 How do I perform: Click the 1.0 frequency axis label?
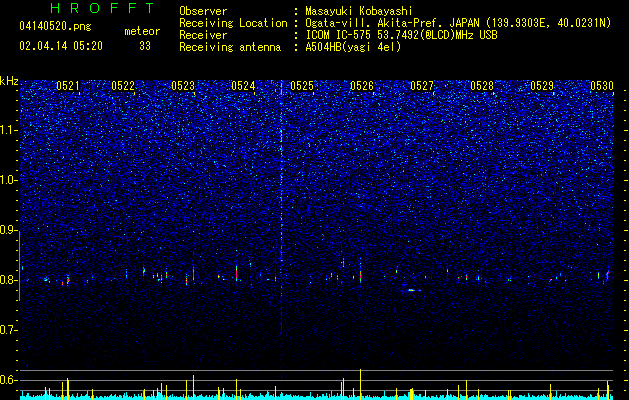[x=8, y=180]
